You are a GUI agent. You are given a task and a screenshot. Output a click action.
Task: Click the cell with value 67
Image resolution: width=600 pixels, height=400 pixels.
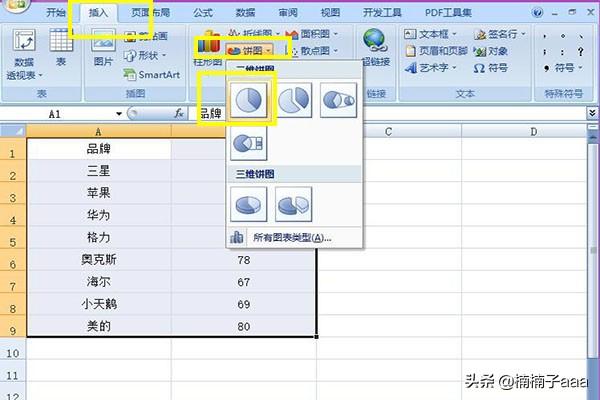coord(244,282)
